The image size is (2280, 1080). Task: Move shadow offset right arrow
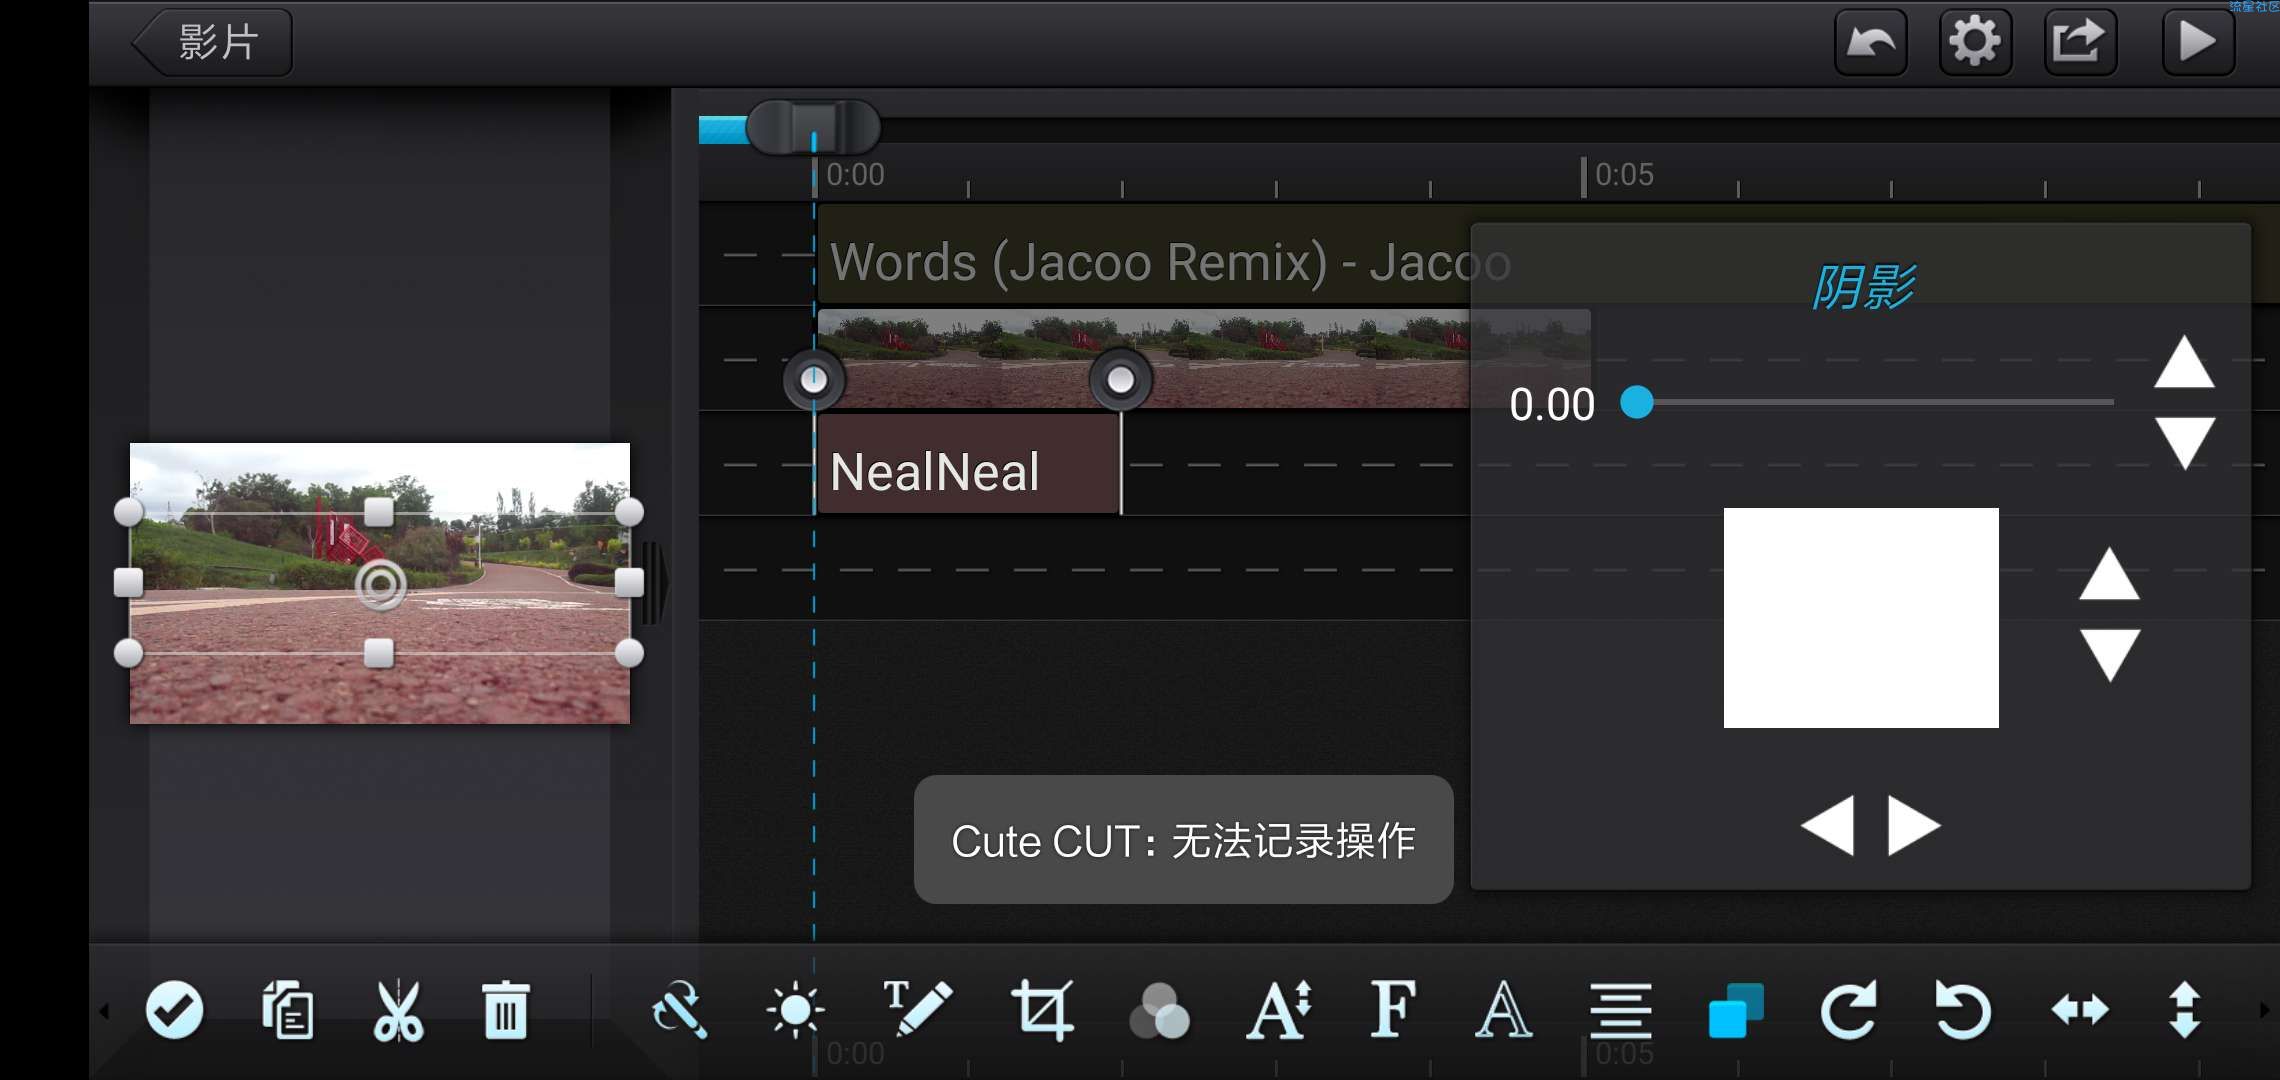(1914, 825)
